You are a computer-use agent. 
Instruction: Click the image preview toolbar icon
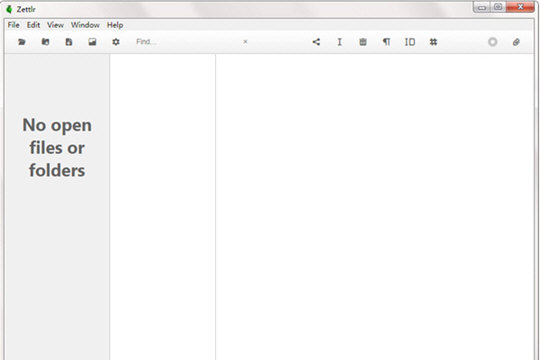(92, 42)
